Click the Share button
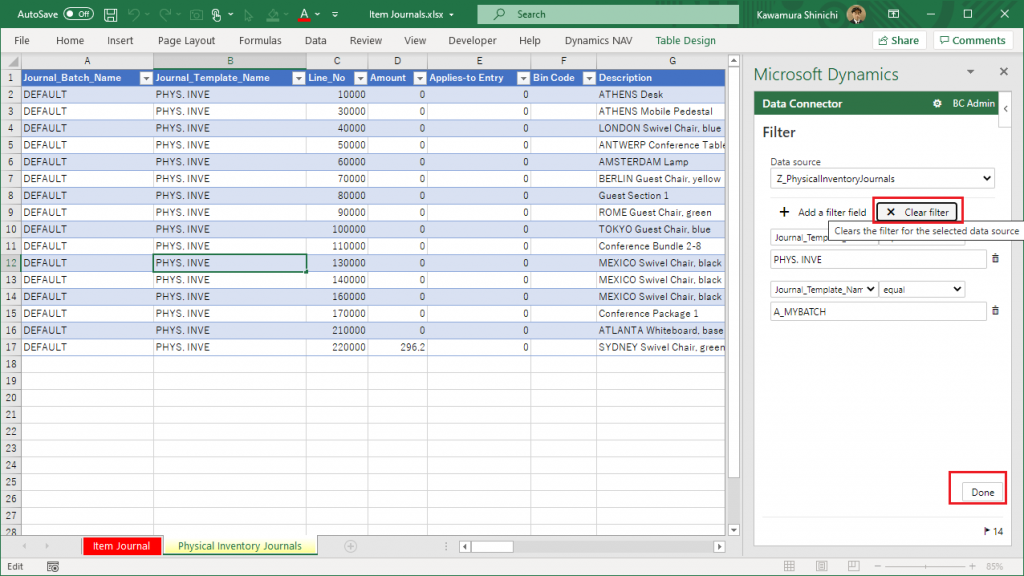The image size is (1024, 576). tap(899, 40)
